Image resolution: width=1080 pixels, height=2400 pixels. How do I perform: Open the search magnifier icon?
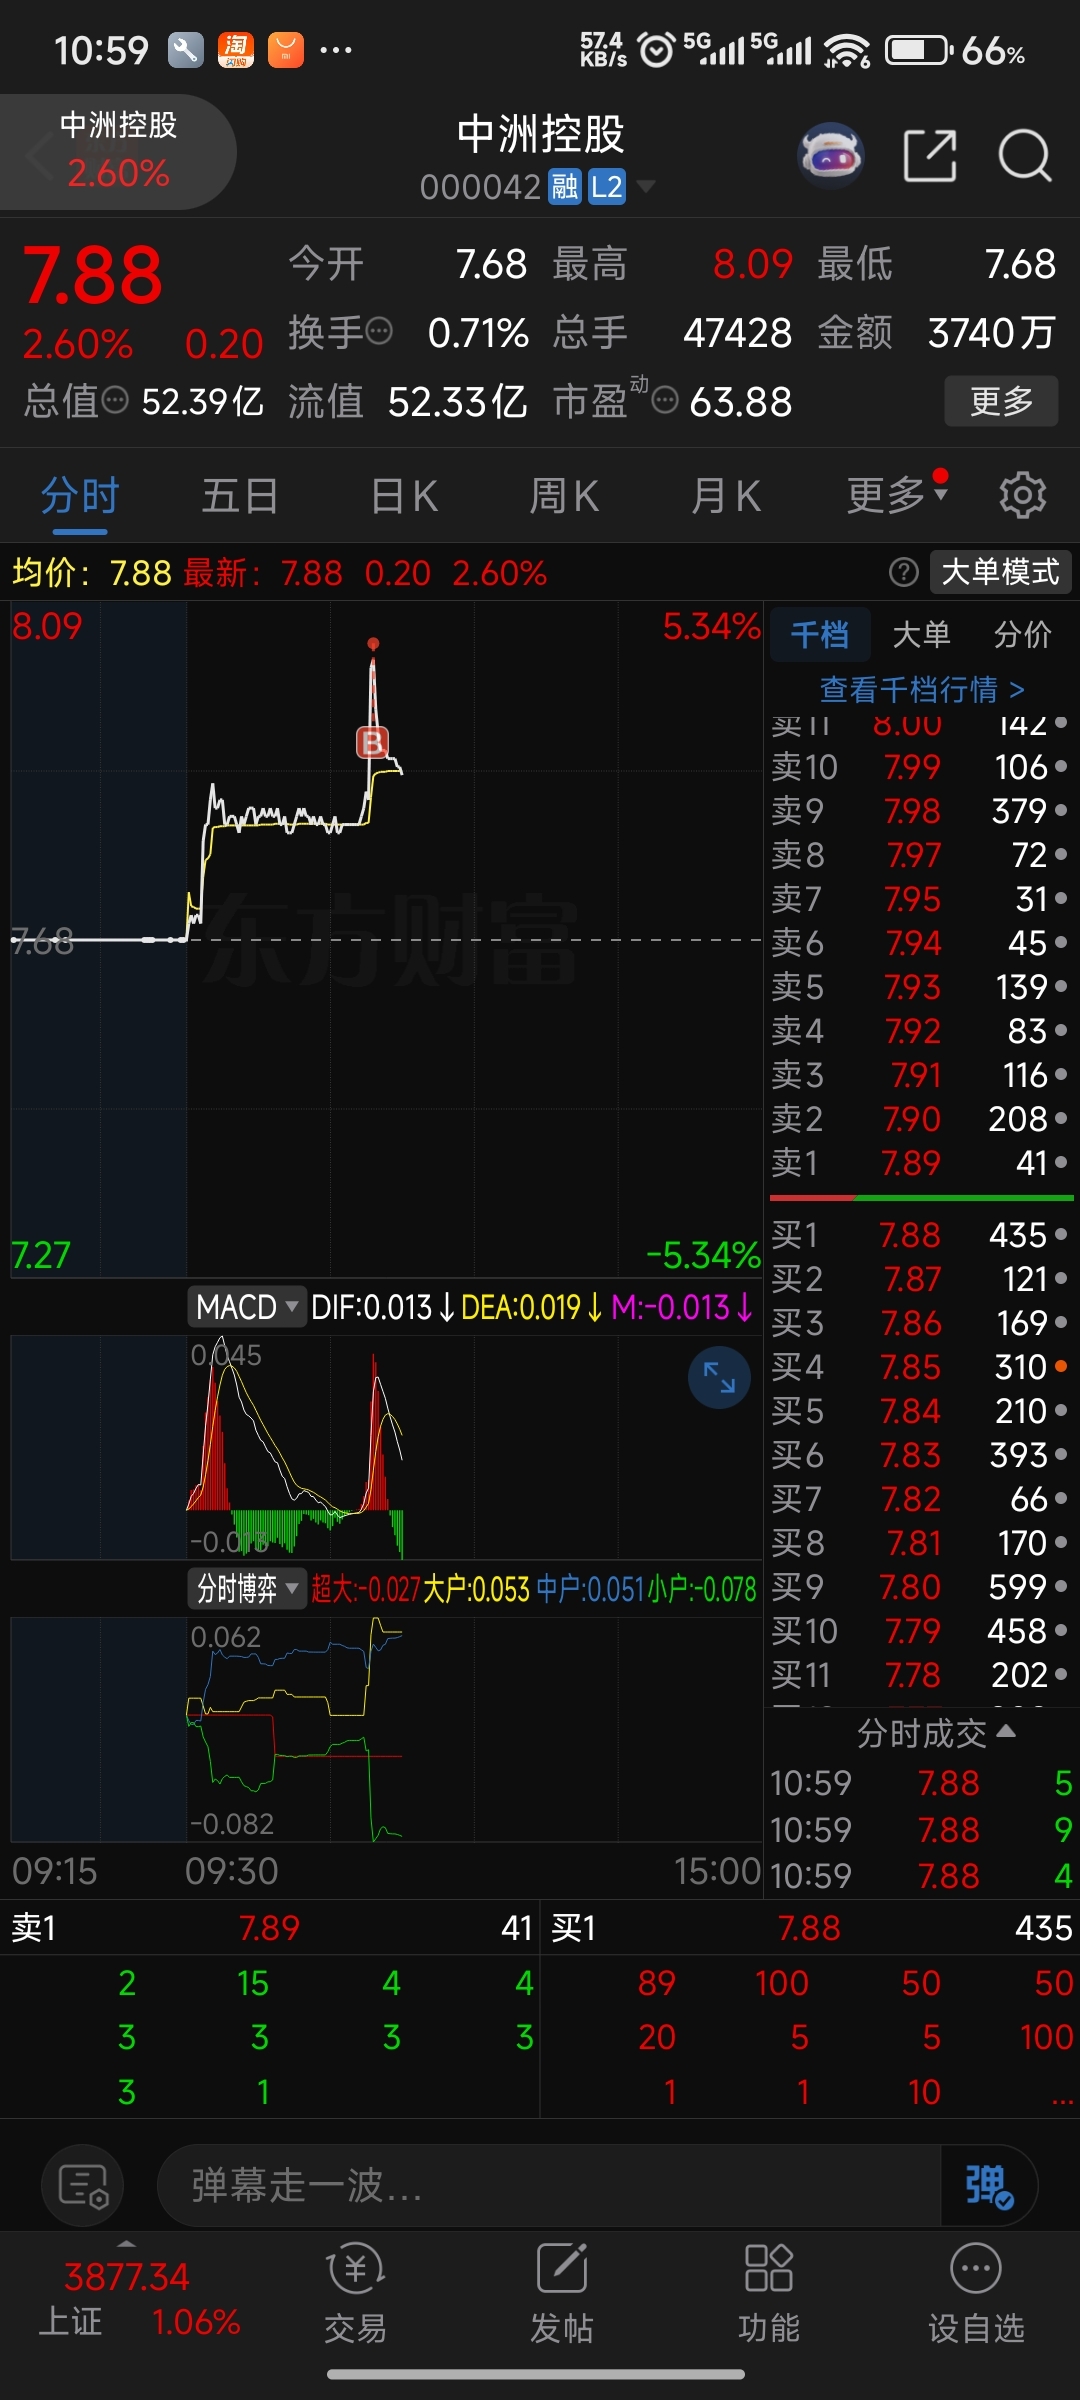[x=1025, y=156]
